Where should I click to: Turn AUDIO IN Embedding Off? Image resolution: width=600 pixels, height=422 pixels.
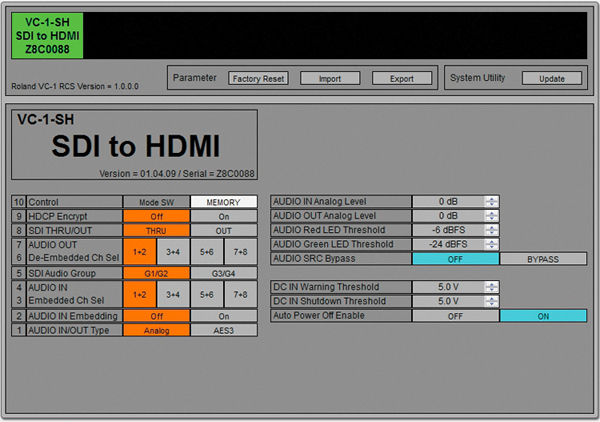(157, 316)
